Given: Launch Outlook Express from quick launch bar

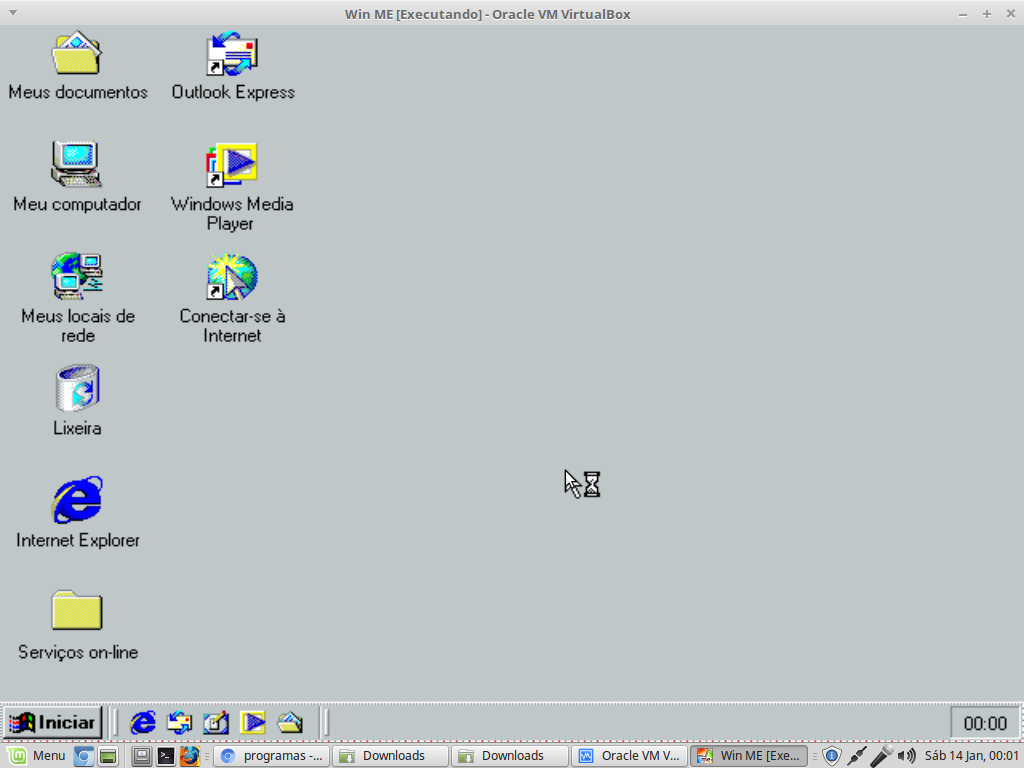Looking at the screenshot, I should click(179, 723).
